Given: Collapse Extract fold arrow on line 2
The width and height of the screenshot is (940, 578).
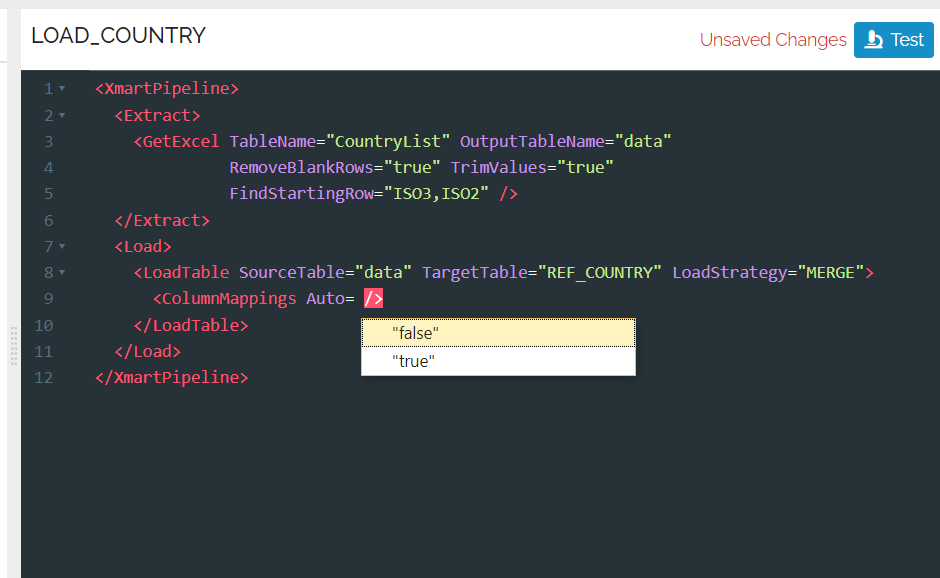Looking at the screenshot, I should (62, 115).
